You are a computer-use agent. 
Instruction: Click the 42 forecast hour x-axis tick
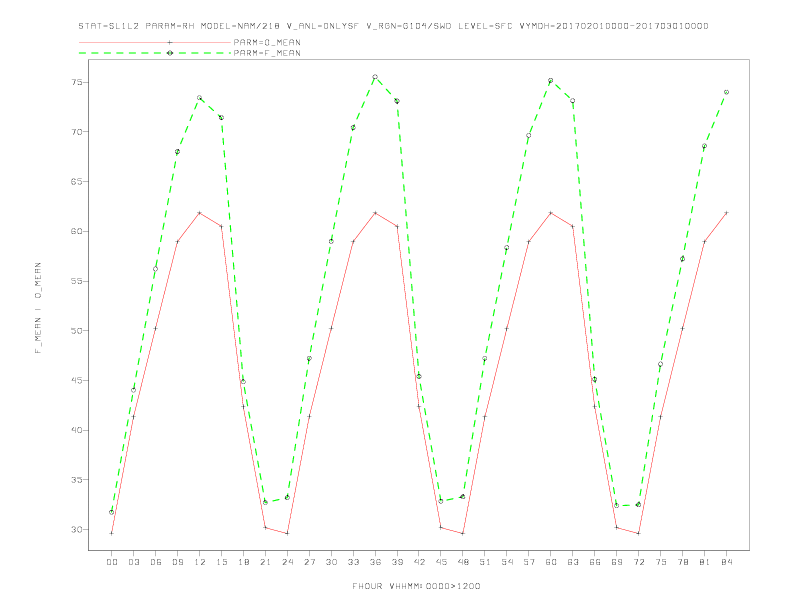click(x=419, y=562)
